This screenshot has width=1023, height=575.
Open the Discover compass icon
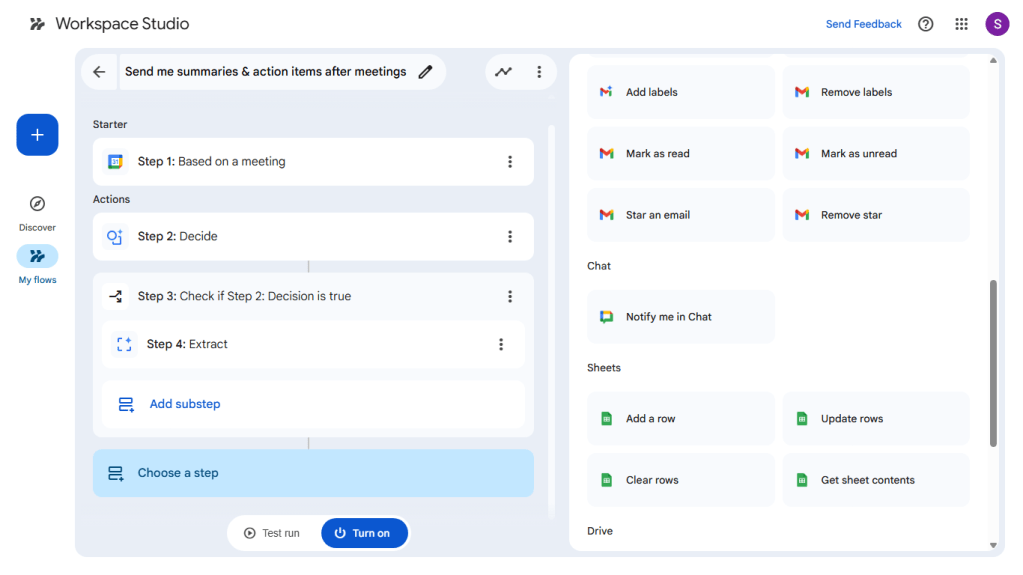(37, 204)
